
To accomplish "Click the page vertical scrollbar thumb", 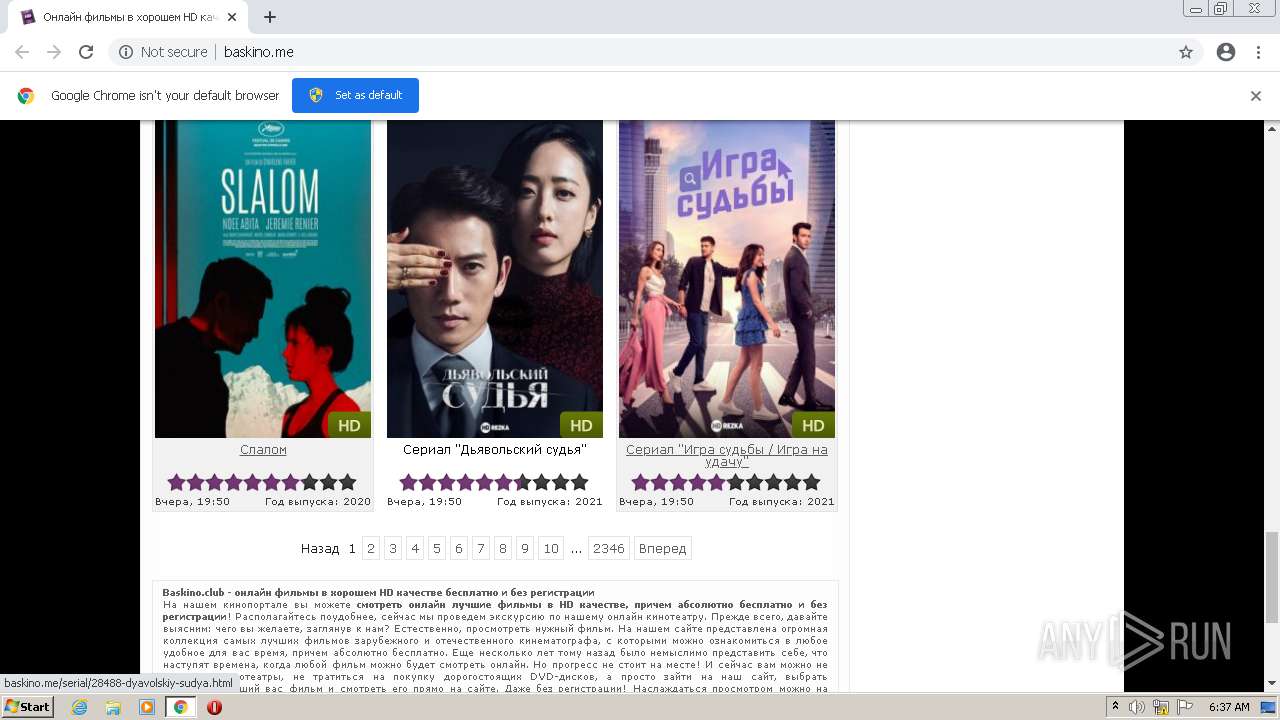I will (x=1272, y=577).
